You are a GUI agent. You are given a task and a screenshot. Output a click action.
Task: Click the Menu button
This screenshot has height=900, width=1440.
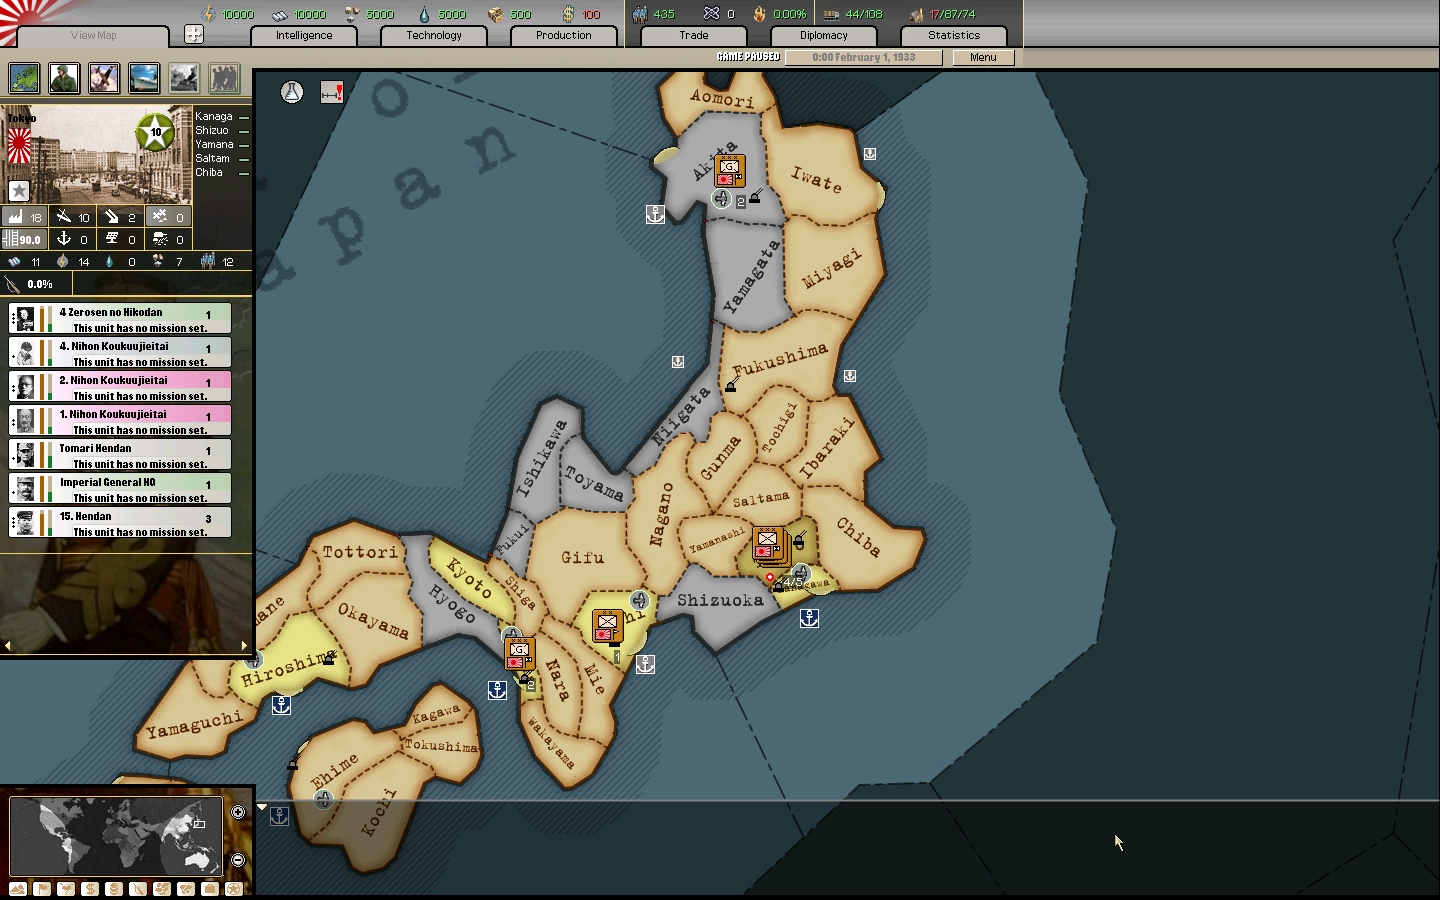point(982,57)
